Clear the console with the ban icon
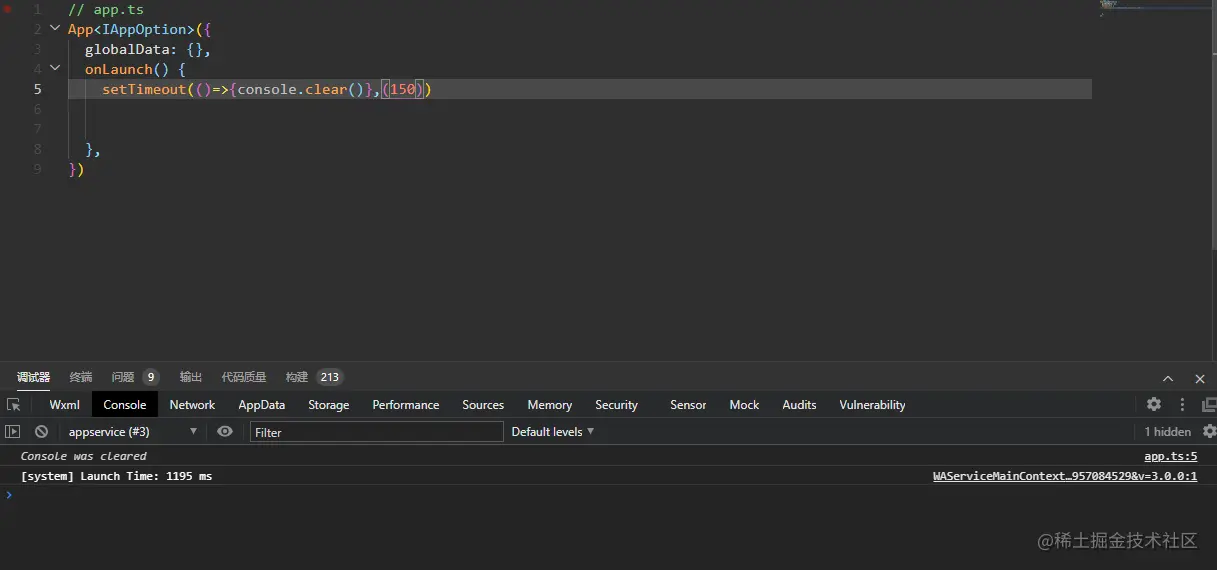 [x=41, y=432]
